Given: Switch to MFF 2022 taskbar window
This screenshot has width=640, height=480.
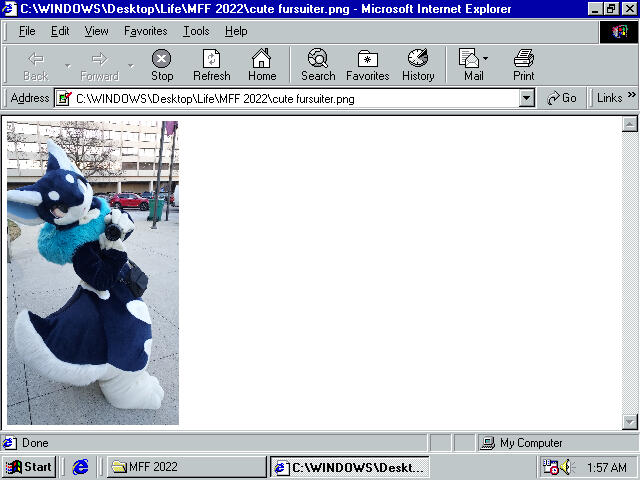Looking at the screenshot, I should 185,467.
